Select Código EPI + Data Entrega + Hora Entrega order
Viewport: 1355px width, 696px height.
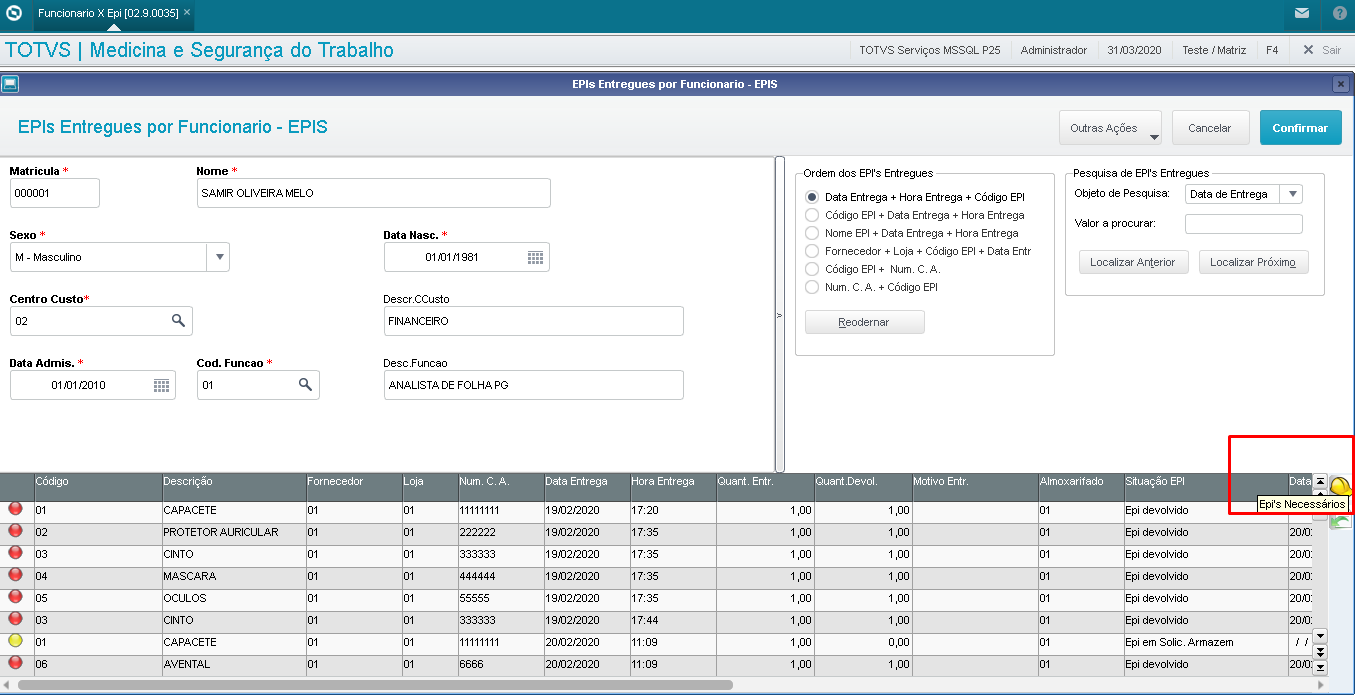pyautogui.click(x=812, y=215)
